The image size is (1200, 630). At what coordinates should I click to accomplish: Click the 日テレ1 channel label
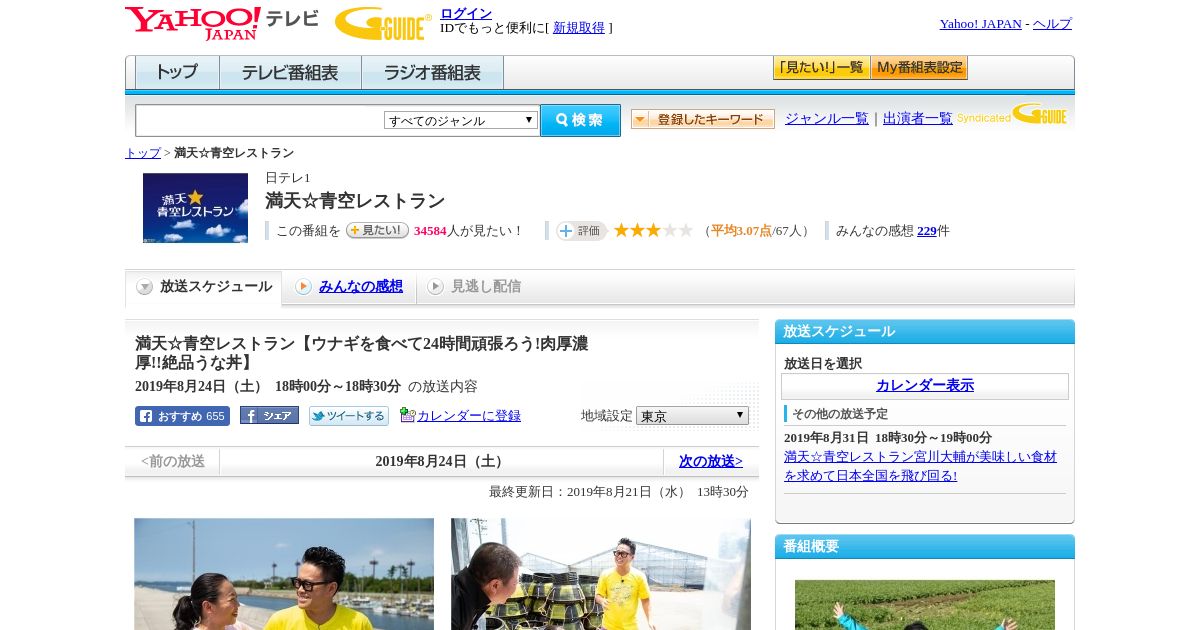[x=288, y=177]
